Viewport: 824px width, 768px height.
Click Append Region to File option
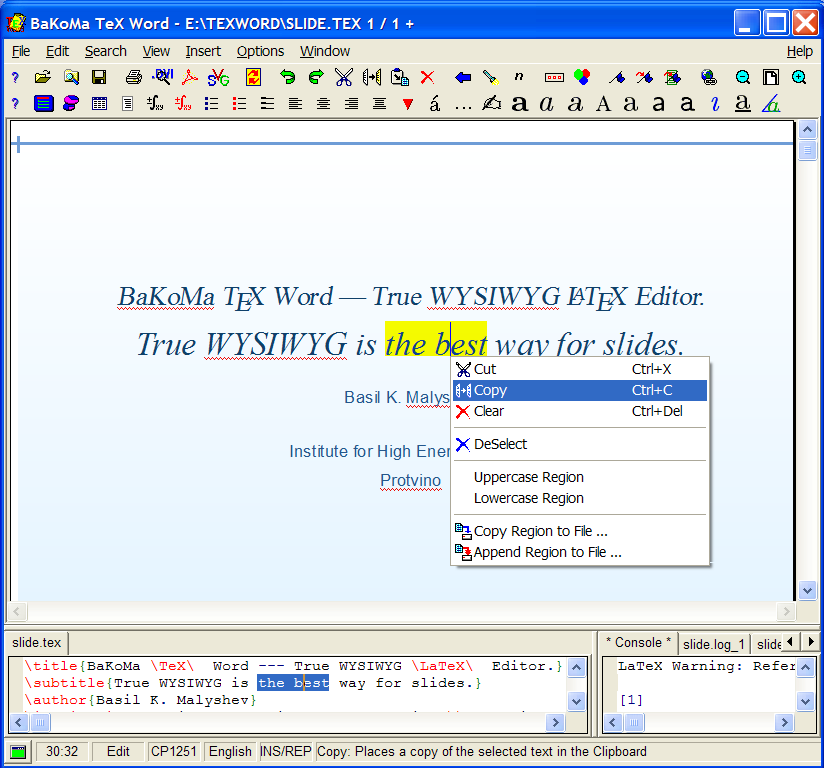point(547,552)
